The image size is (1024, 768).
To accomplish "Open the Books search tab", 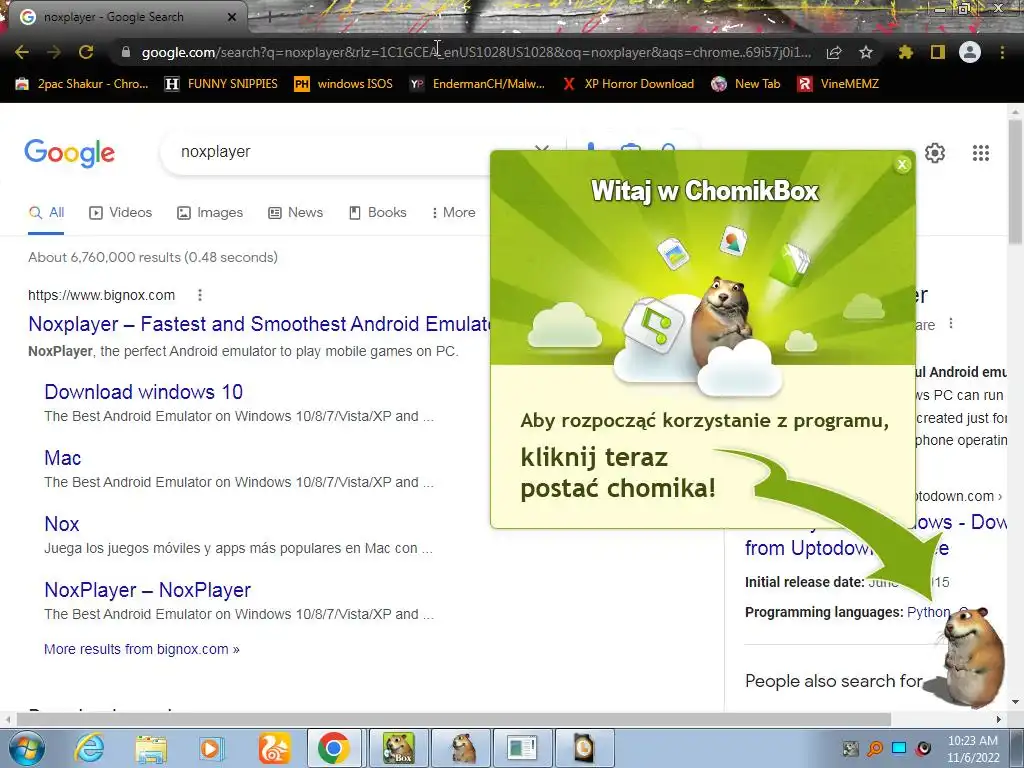I will point(377,212).
